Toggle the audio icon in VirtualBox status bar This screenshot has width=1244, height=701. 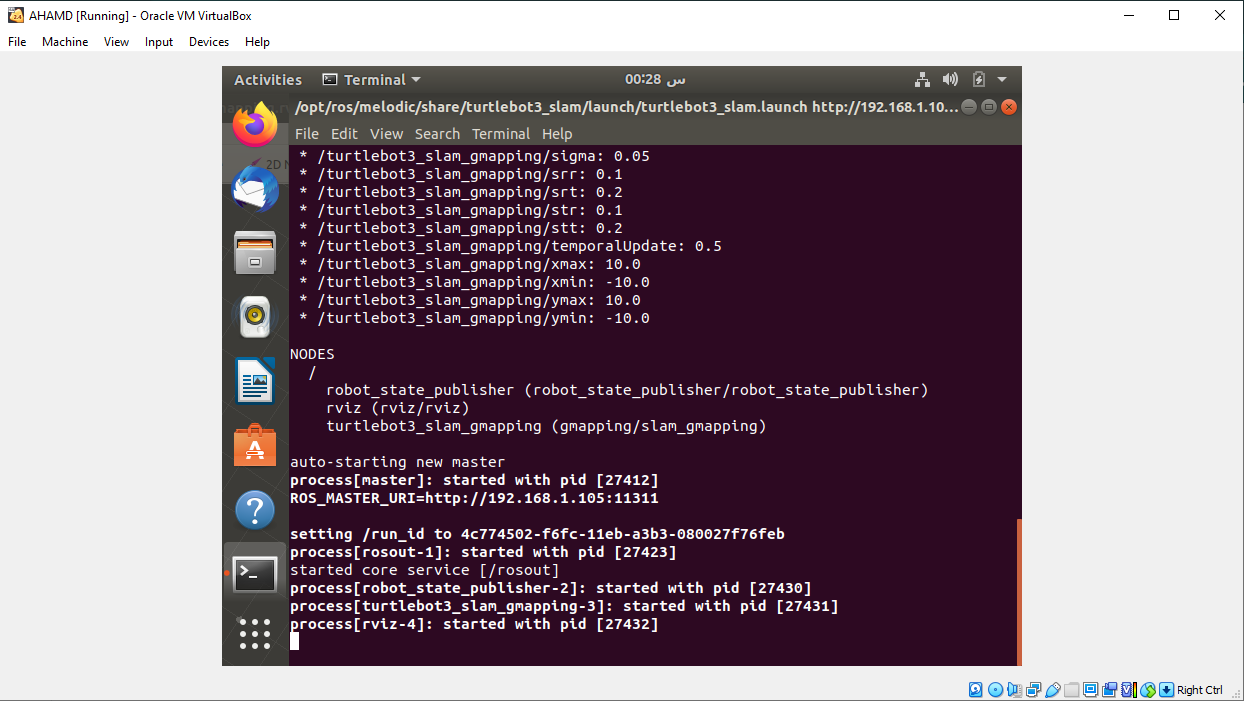coord(1013,689)
